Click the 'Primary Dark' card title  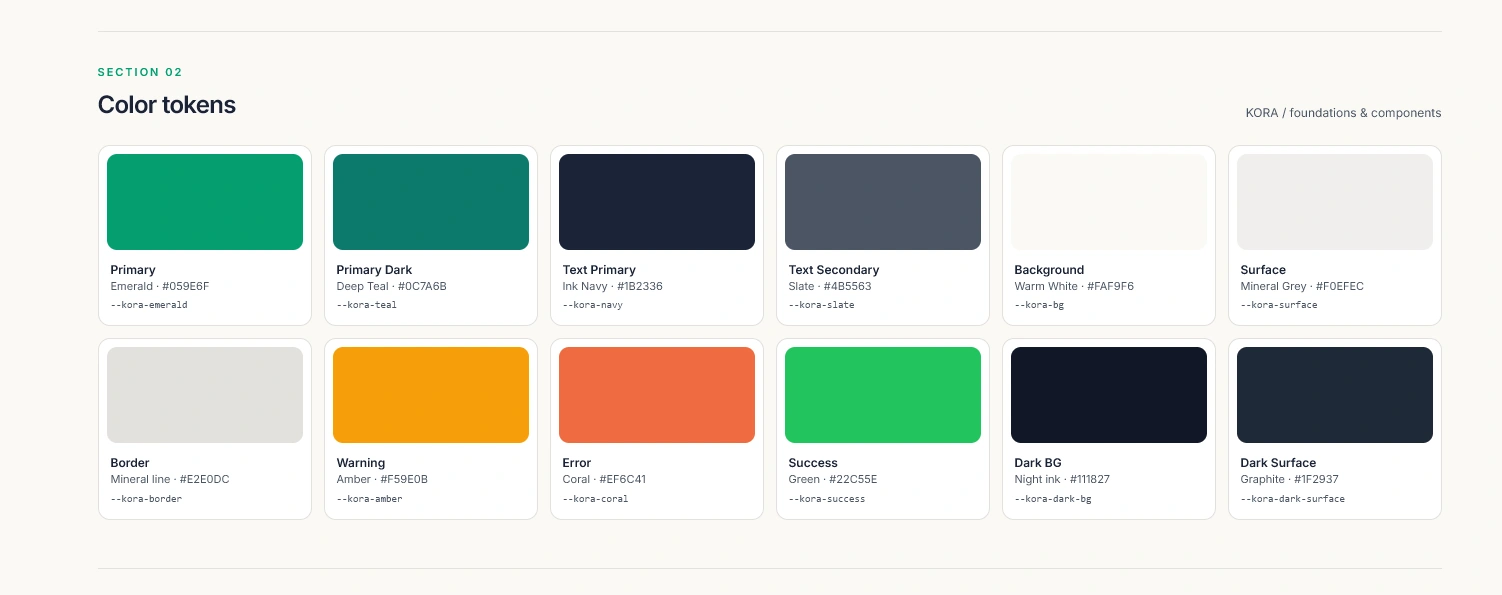pyautogui.click(x=374, y=270)
